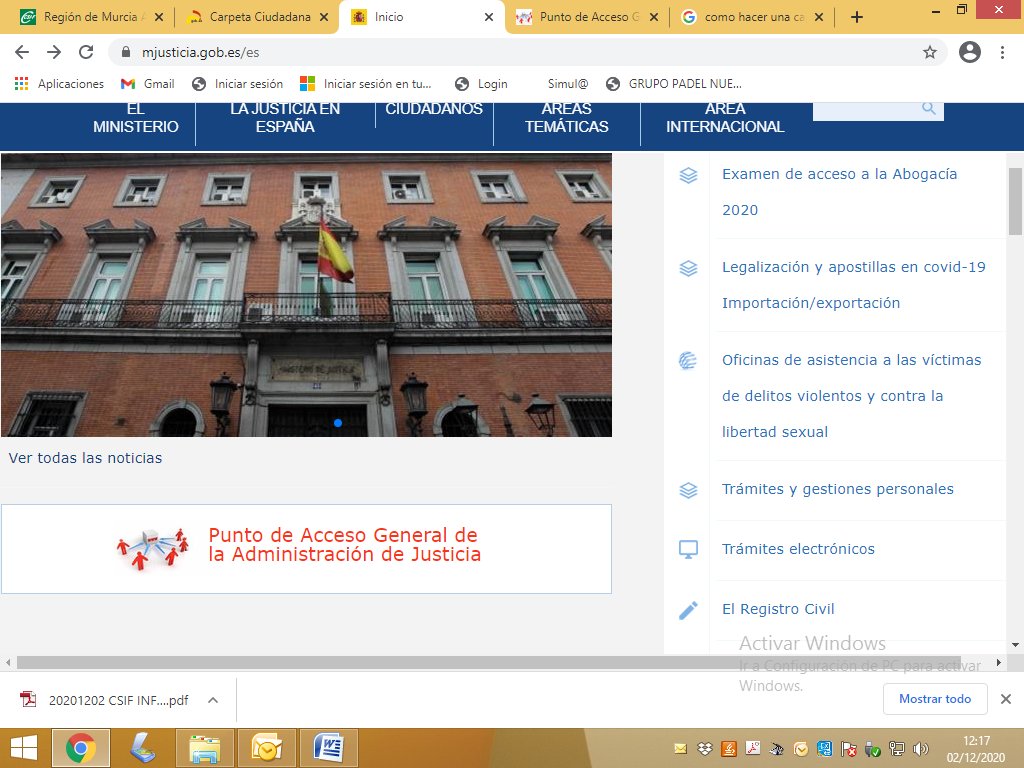Open the Simul@ bookmark
Viewport: 1024px width, 768px height.
tap(568, 84)
